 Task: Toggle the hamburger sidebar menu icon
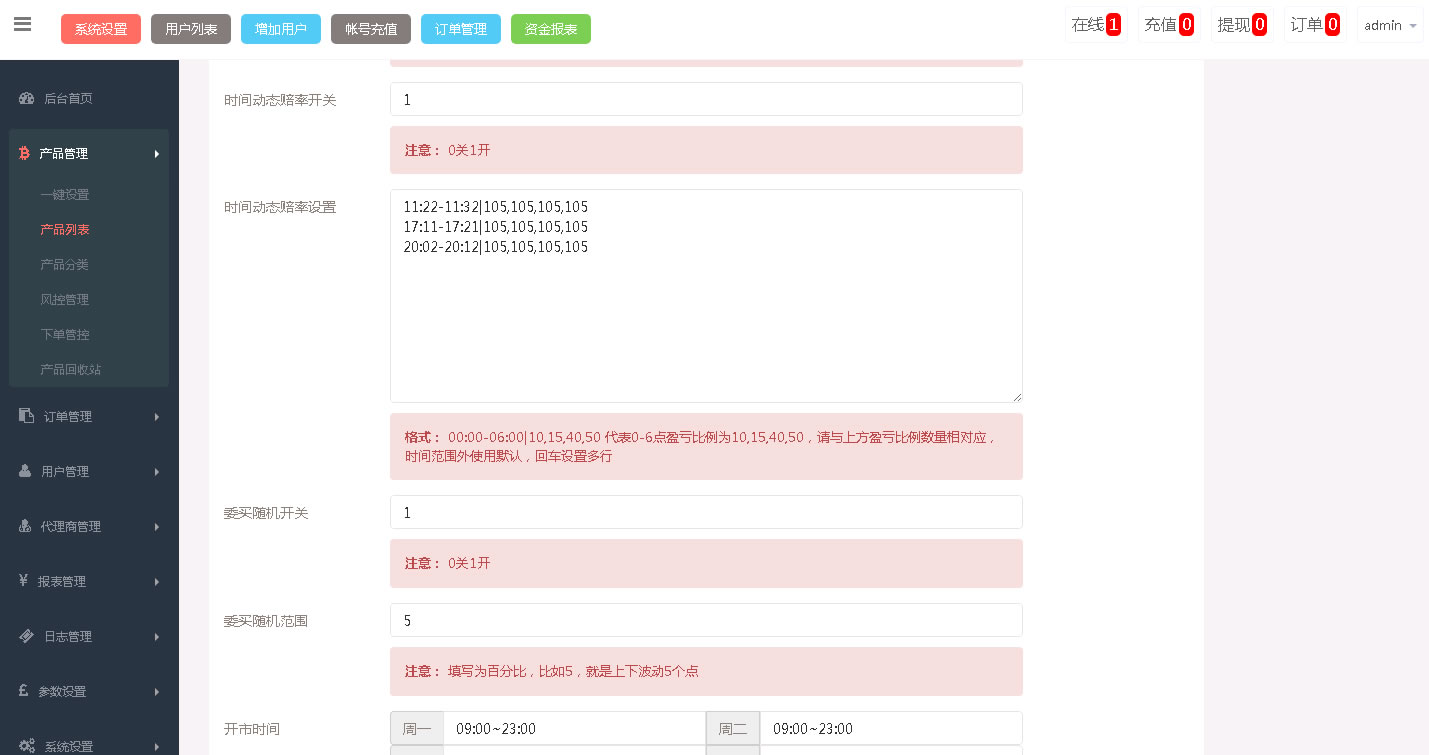click(22, 24)
